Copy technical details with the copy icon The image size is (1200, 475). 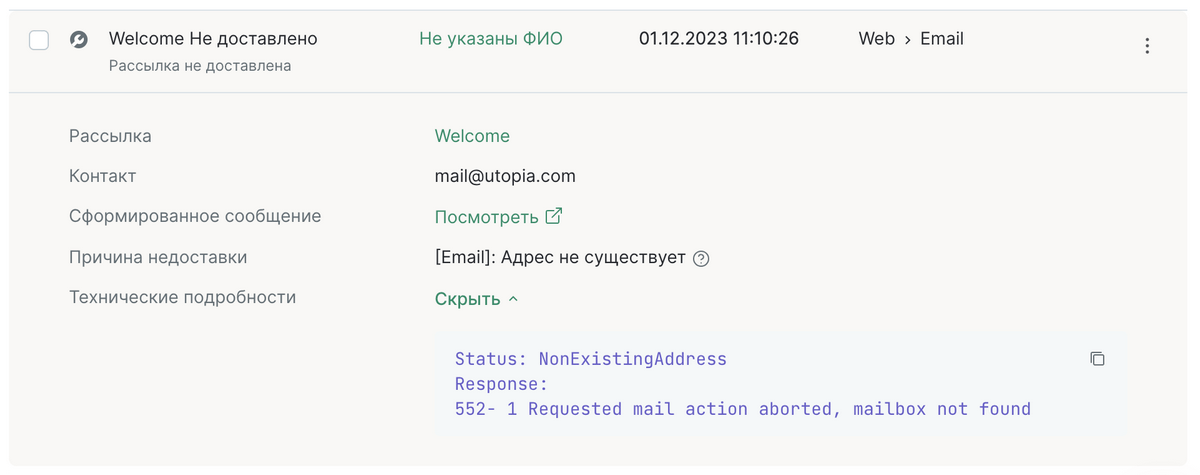1097,358
